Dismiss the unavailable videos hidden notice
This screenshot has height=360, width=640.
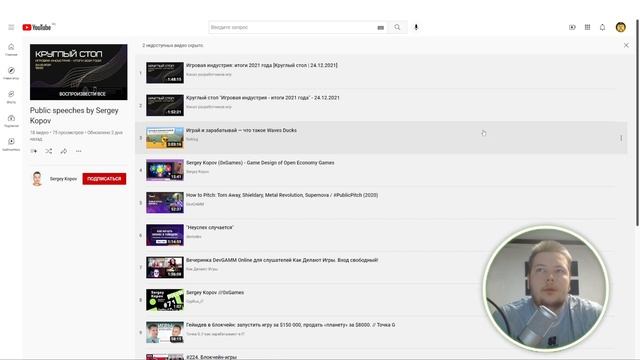tap(626, 45)
